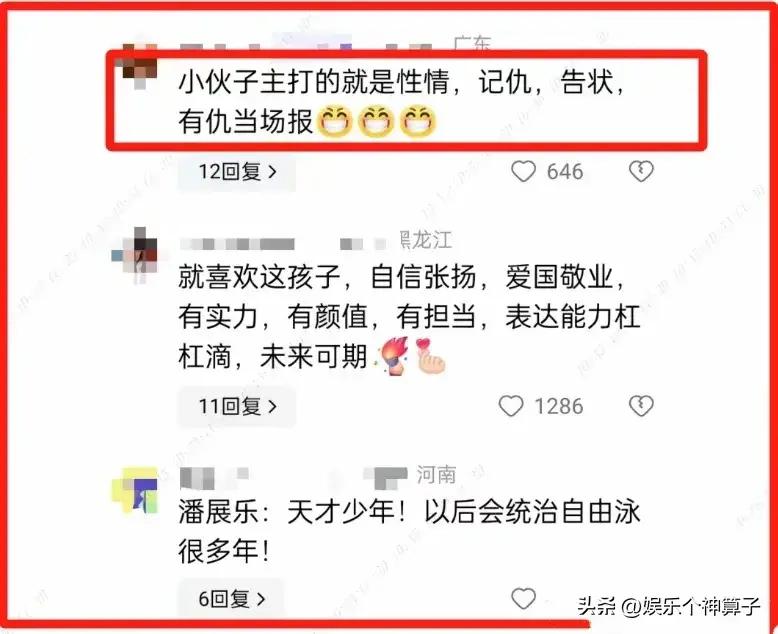Click the 646 like count
Image resolution: width=778 pixels, height=634 pixels.
[x=565, y=172]
